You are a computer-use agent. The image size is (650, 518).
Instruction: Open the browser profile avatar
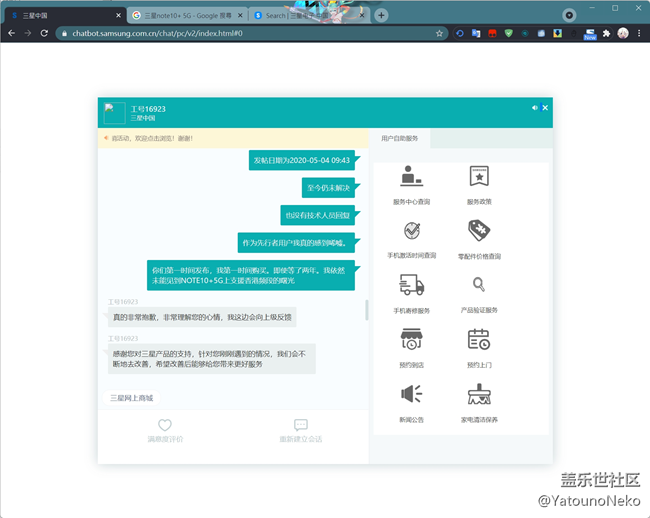pyautogui.click(x=623, y=33)
